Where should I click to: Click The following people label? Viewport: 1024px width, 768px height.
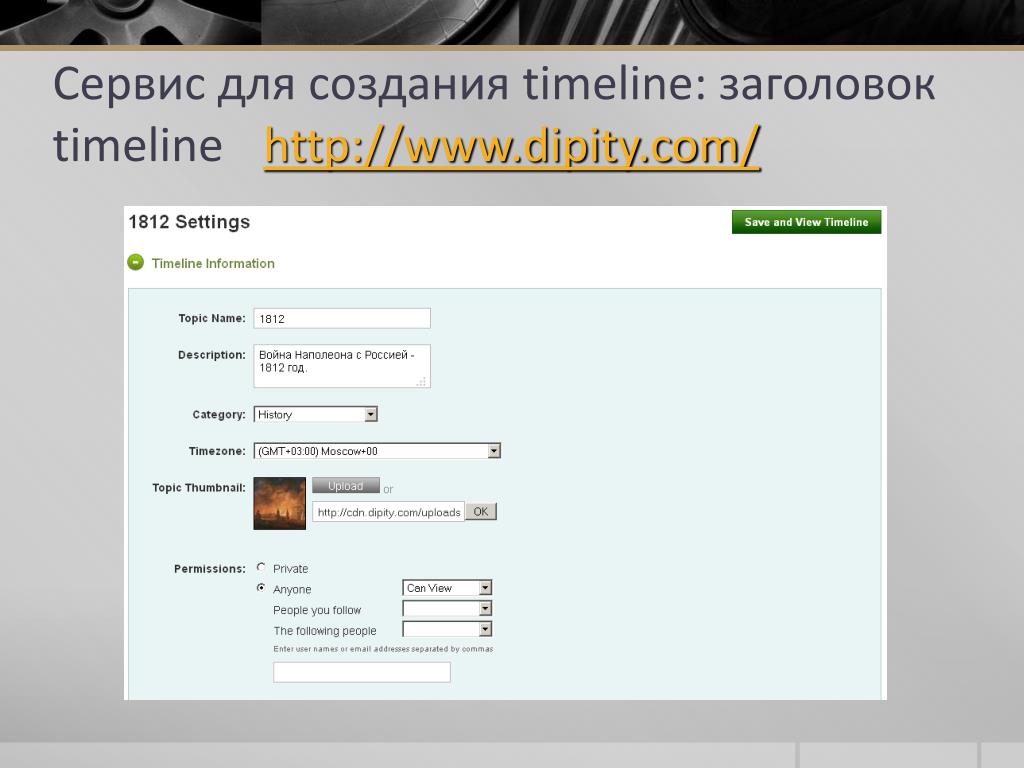pyautogui.click(x=325, y=631)
